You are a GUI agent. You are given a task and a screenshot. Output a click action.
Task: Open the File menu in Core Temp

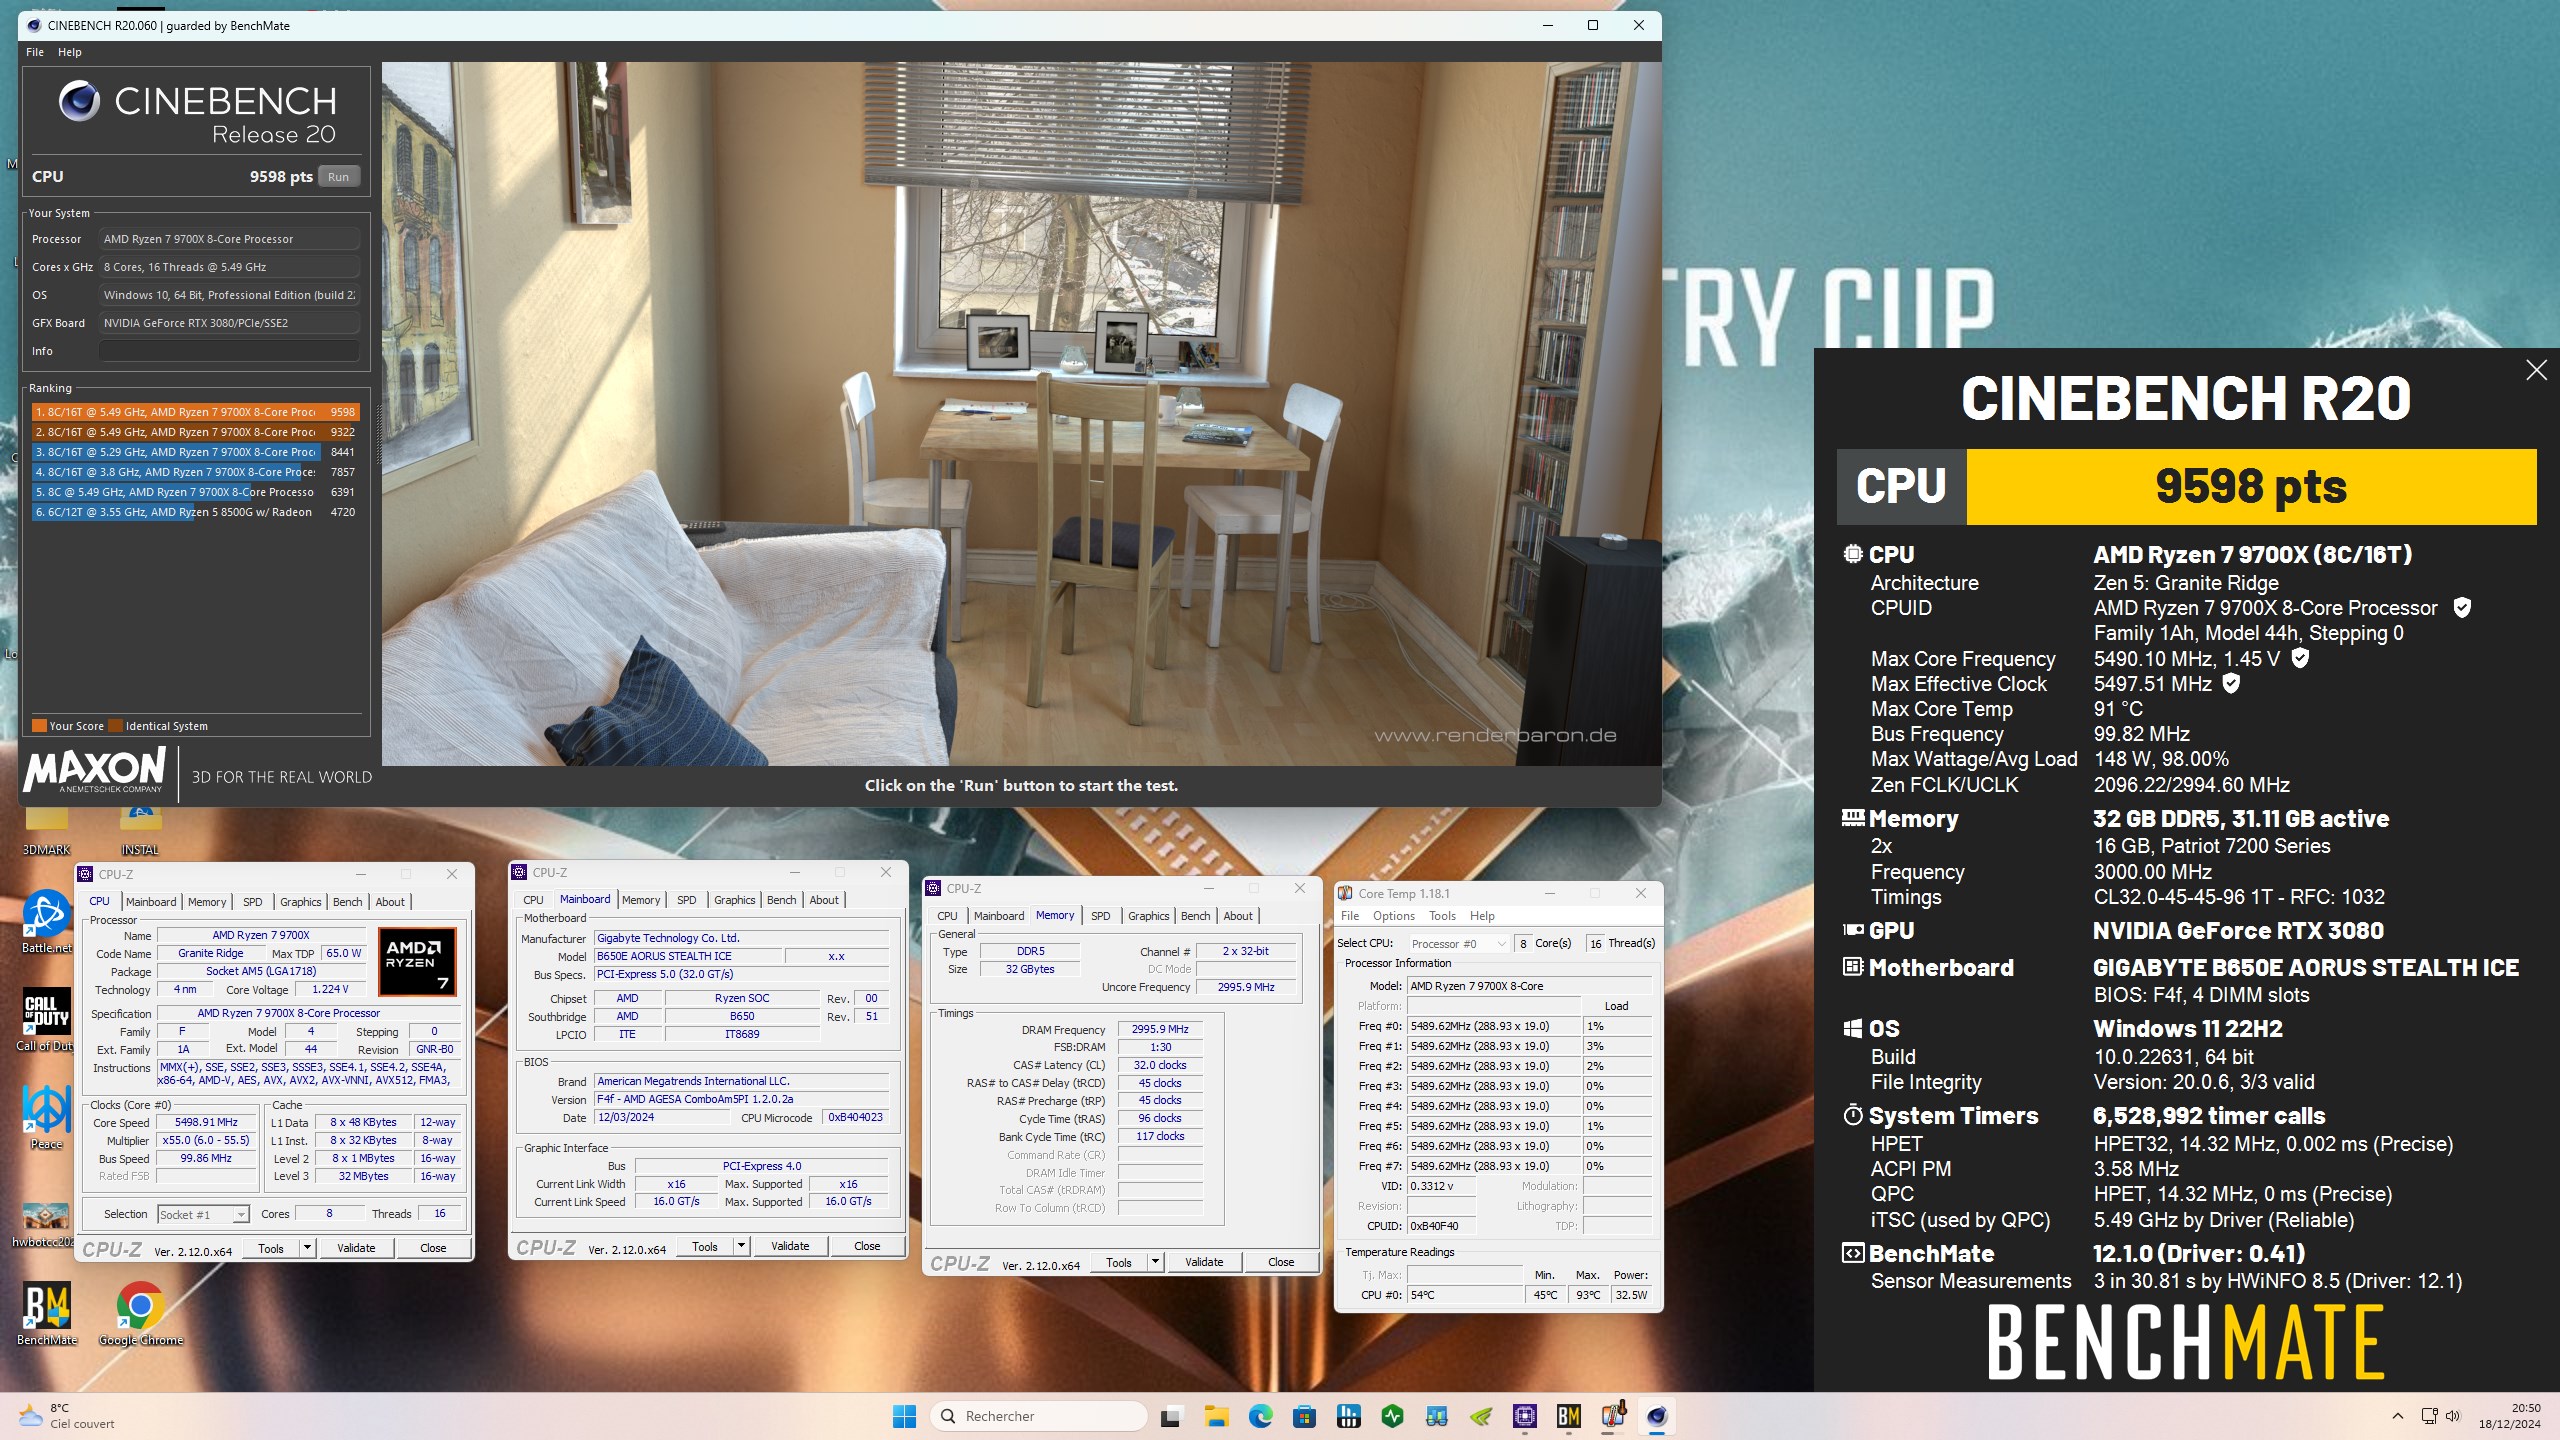click(1350, 916)
